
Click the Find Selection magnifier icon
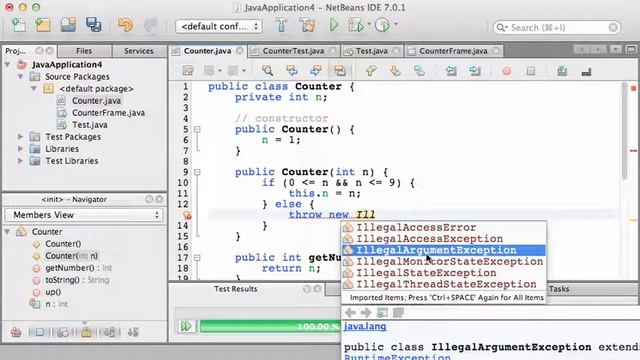tap(267, 71)
